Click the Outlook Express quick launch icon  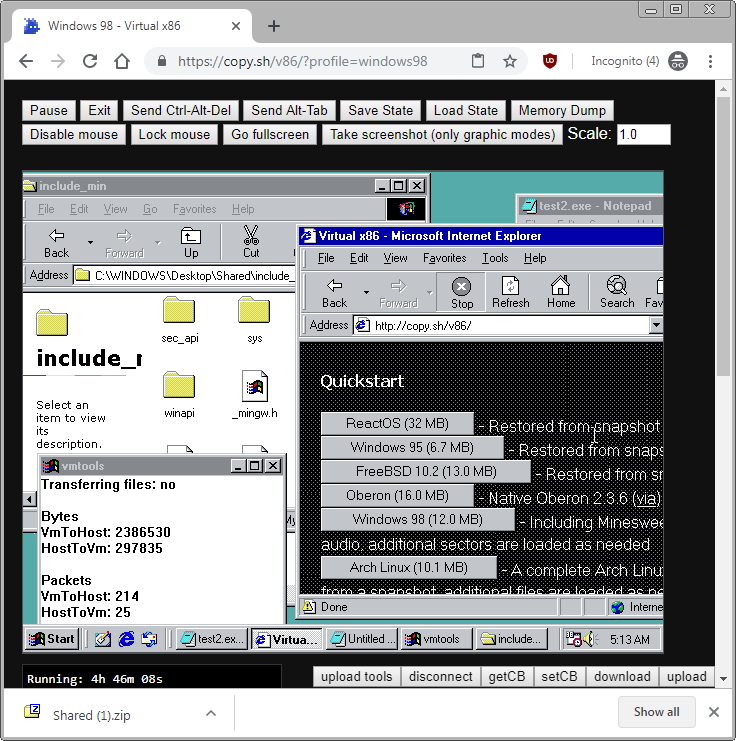[149, 639]
